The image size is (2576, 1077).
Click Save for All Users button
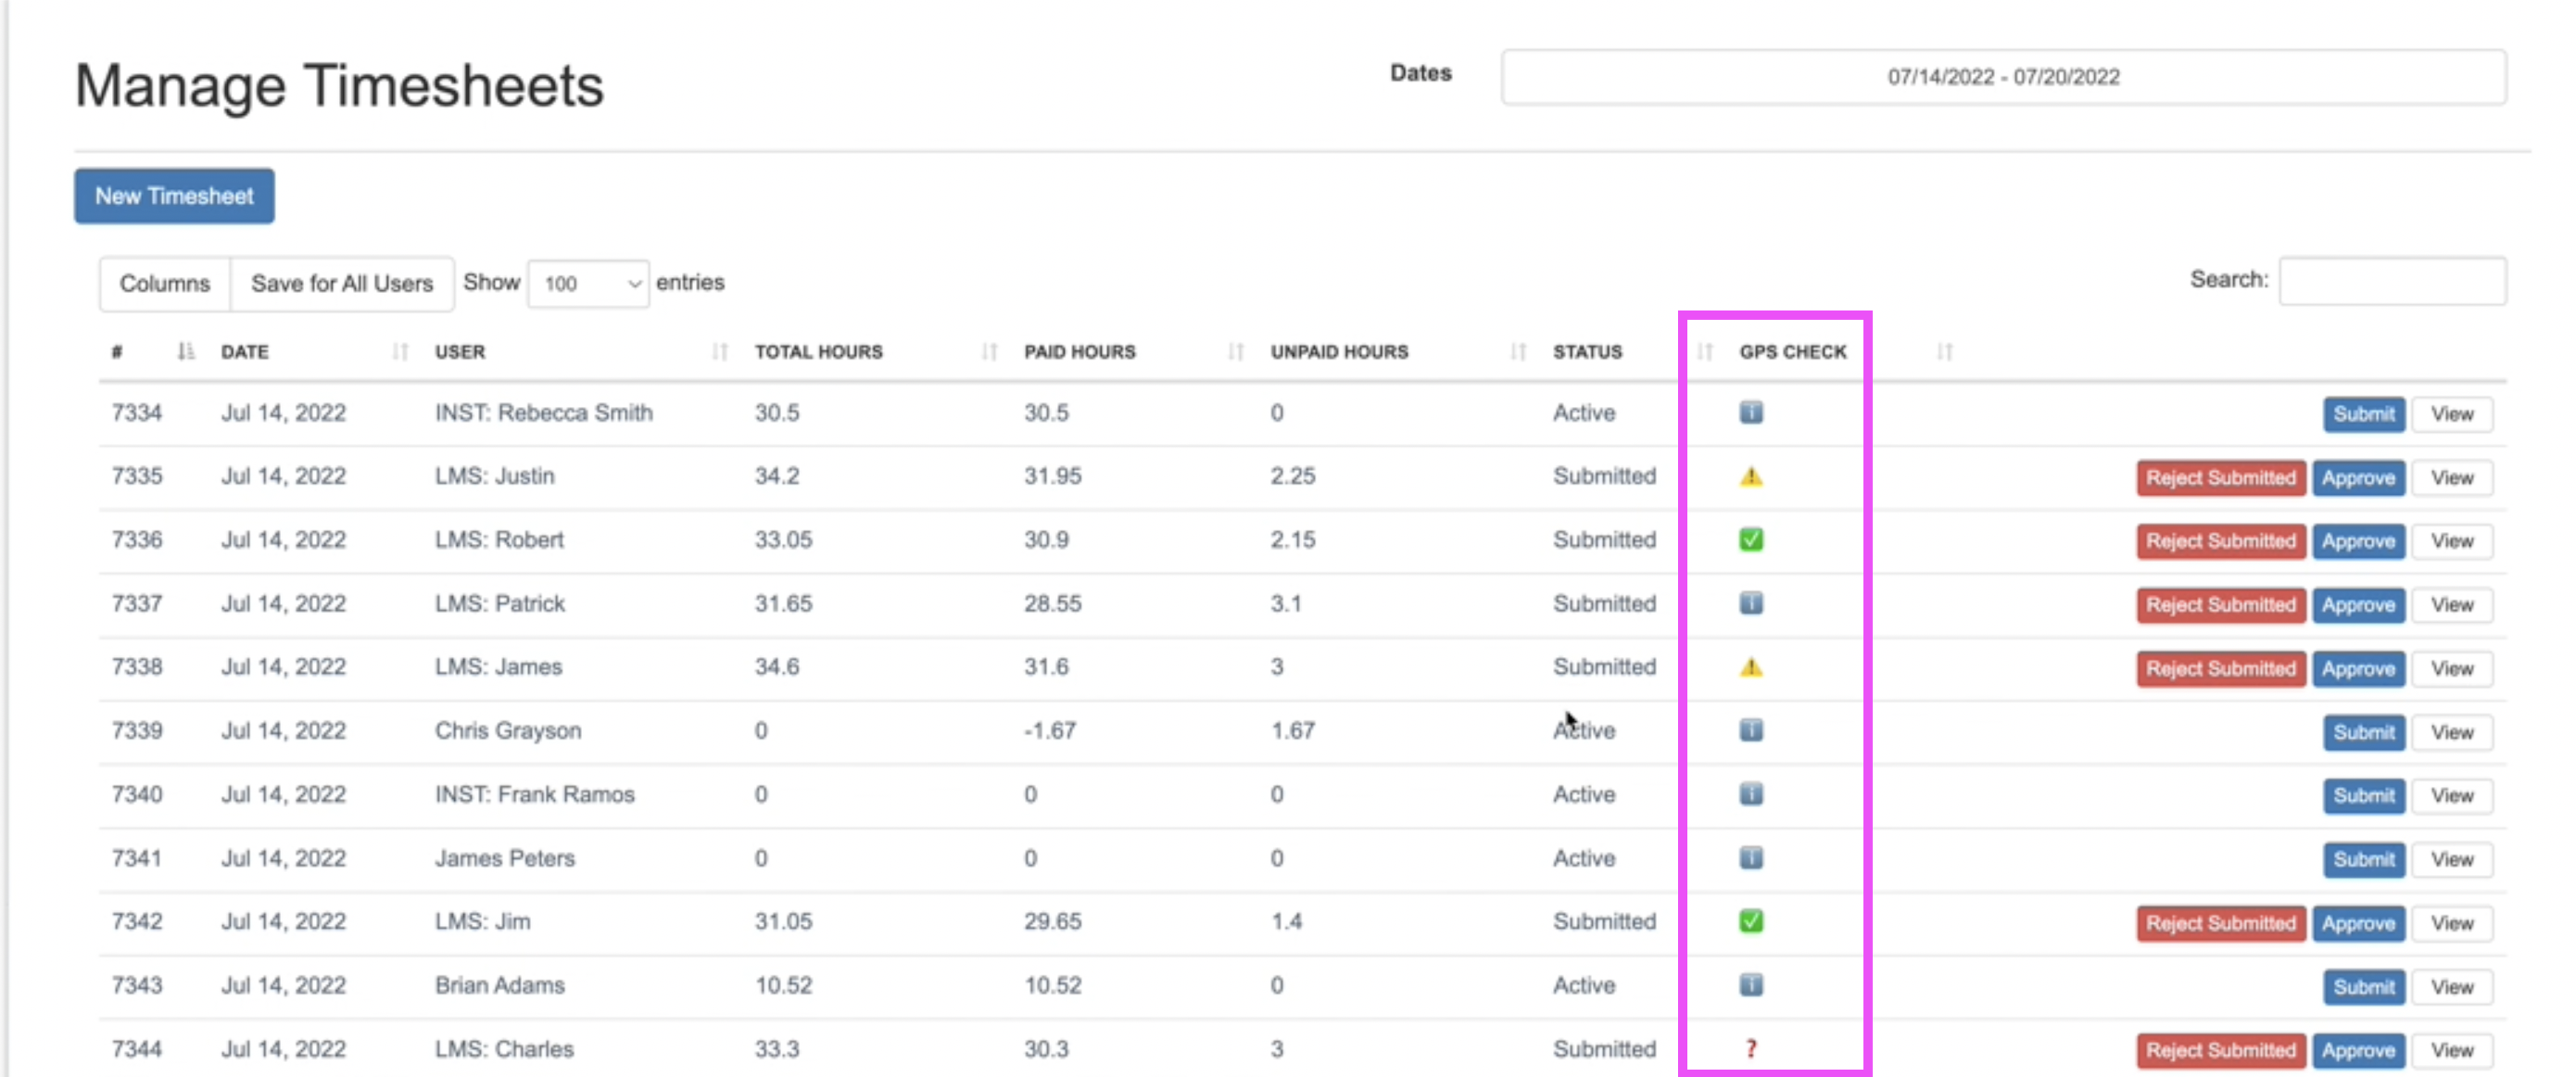(x=341, y=284)
